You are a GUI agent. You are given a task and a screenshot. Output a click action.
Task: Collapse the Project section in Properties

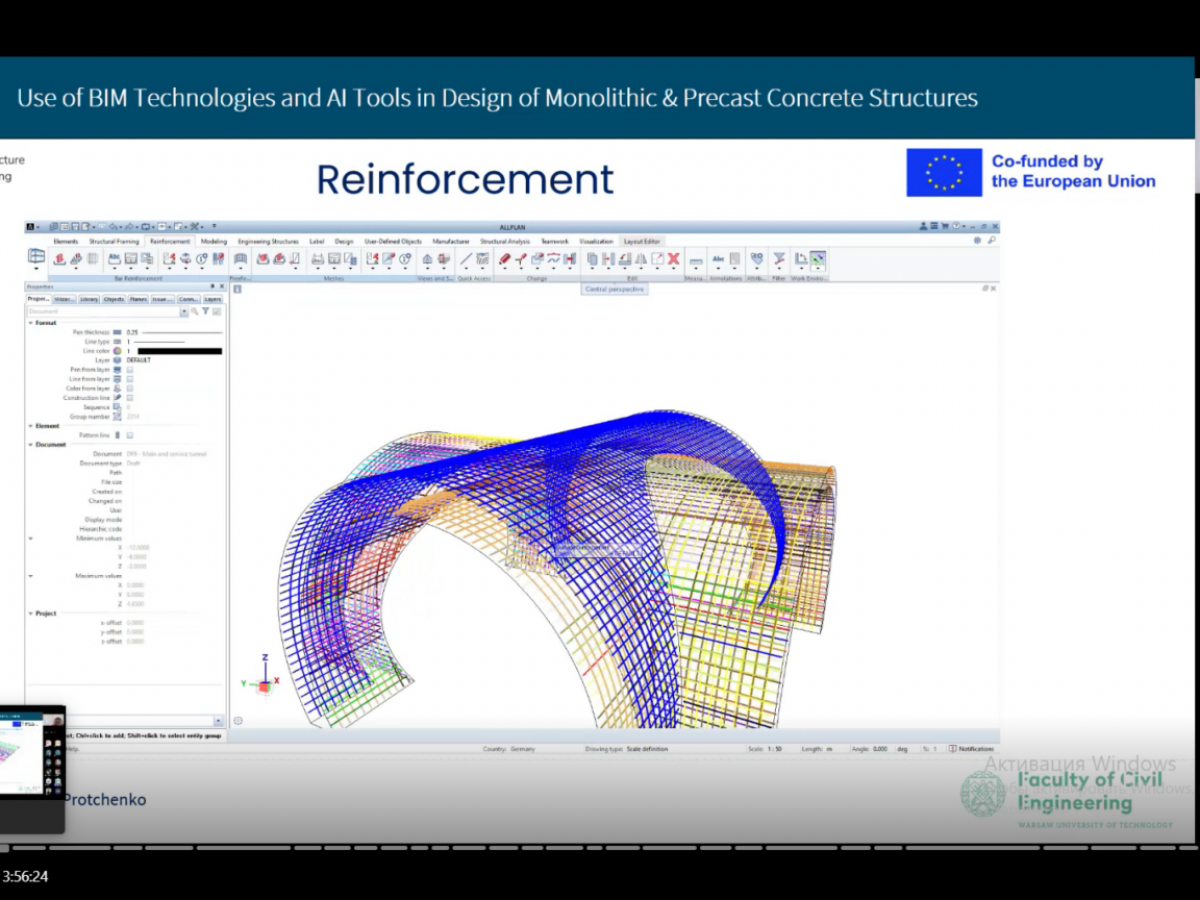[x=30, y=613]
